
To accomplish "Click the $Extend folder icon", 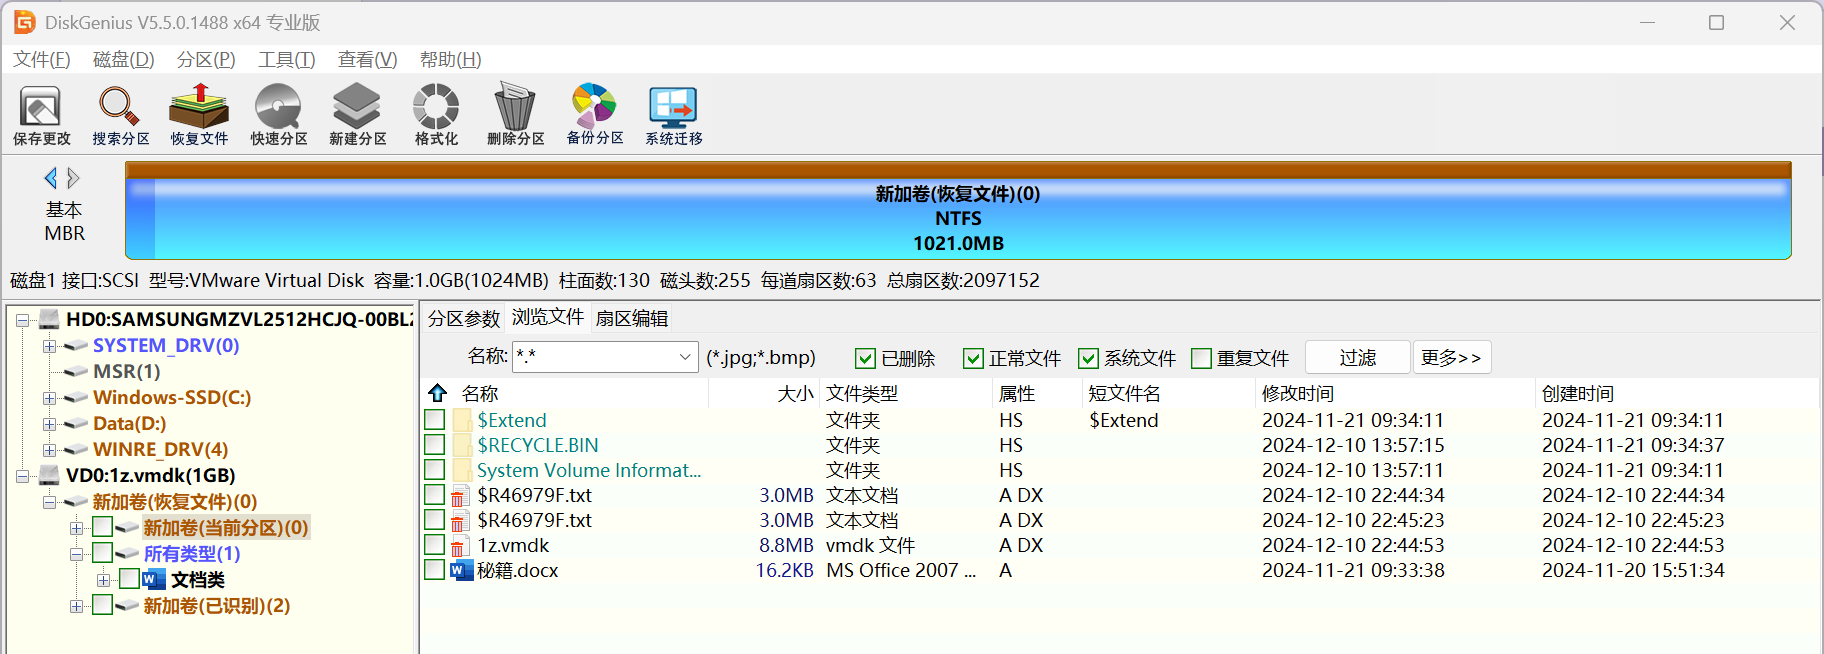I will pos(462,420).
